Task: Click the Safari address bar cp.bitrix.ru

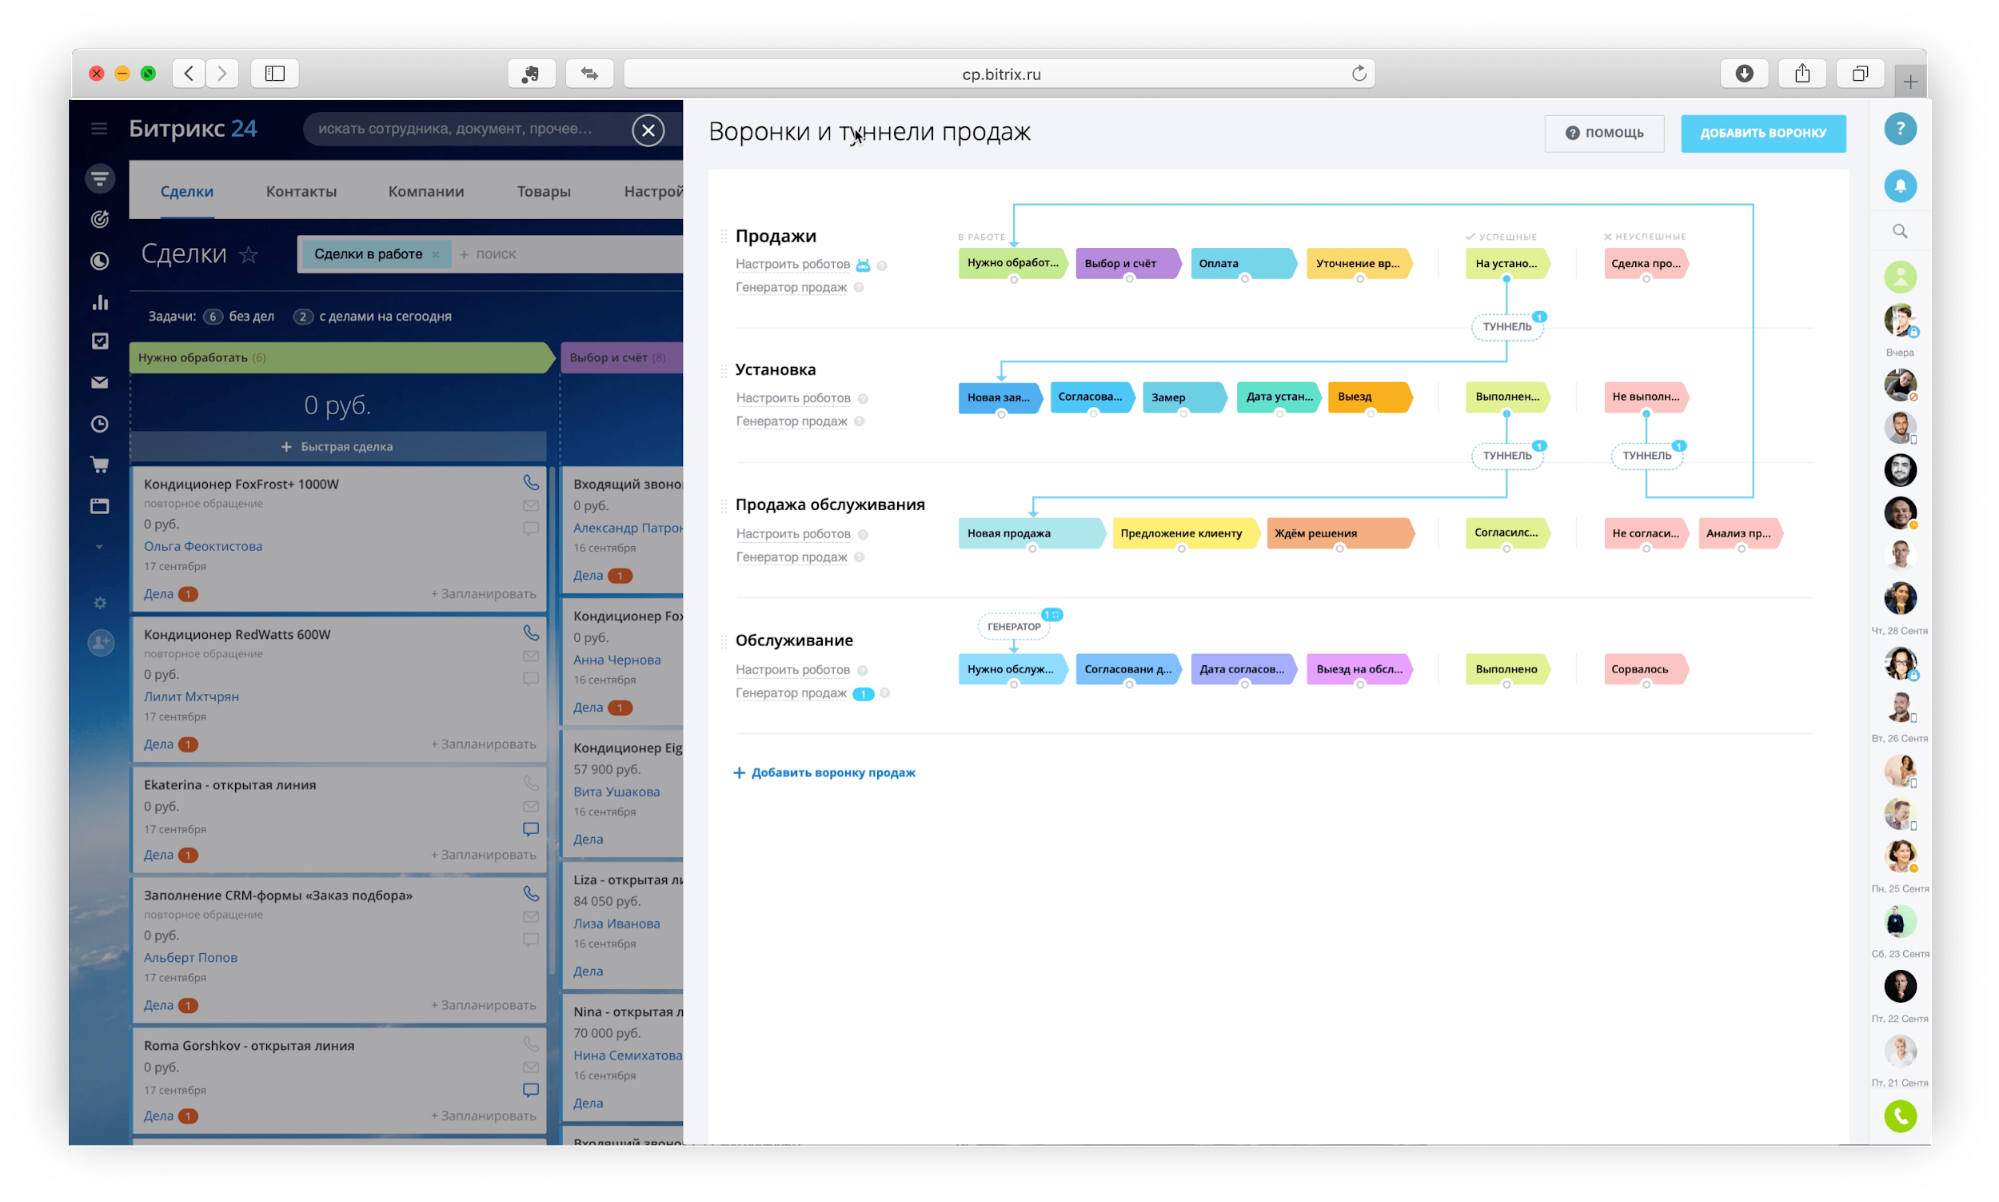Action: pos(1000,74)
